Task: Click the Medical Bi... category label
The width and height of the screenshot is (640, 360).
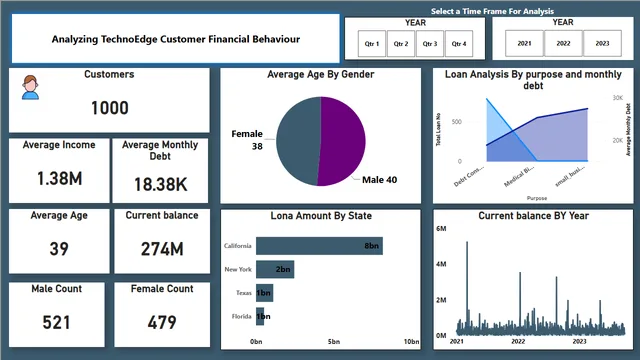Action: 519,177
